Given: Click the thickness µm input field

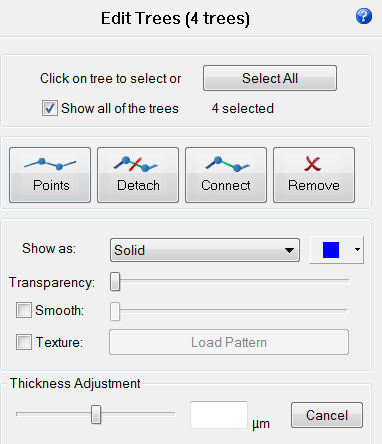Looking at the screenshot, I should pos(219,415).
